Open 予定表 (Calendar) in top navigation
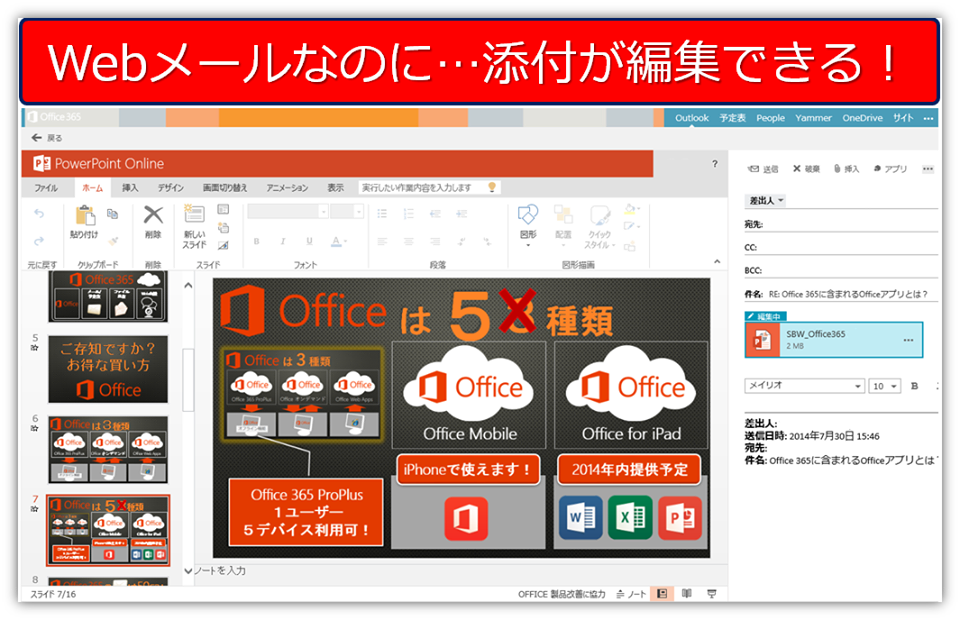The width and height of the screenshot is (960, 620). 732,118
